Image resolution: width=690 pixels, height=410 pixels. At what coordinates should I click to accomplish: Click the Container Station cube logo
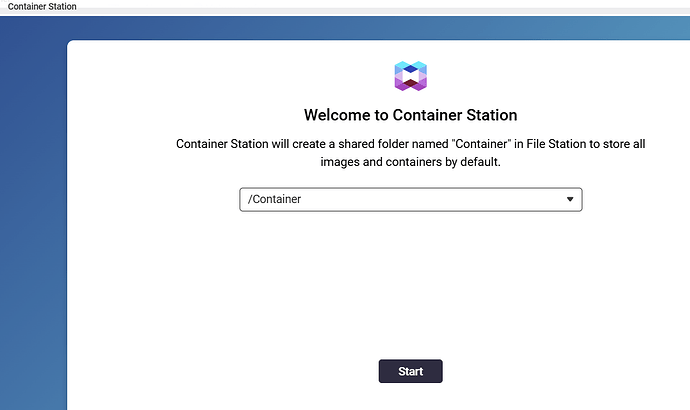pyautogui.click(x=410, y=76)
